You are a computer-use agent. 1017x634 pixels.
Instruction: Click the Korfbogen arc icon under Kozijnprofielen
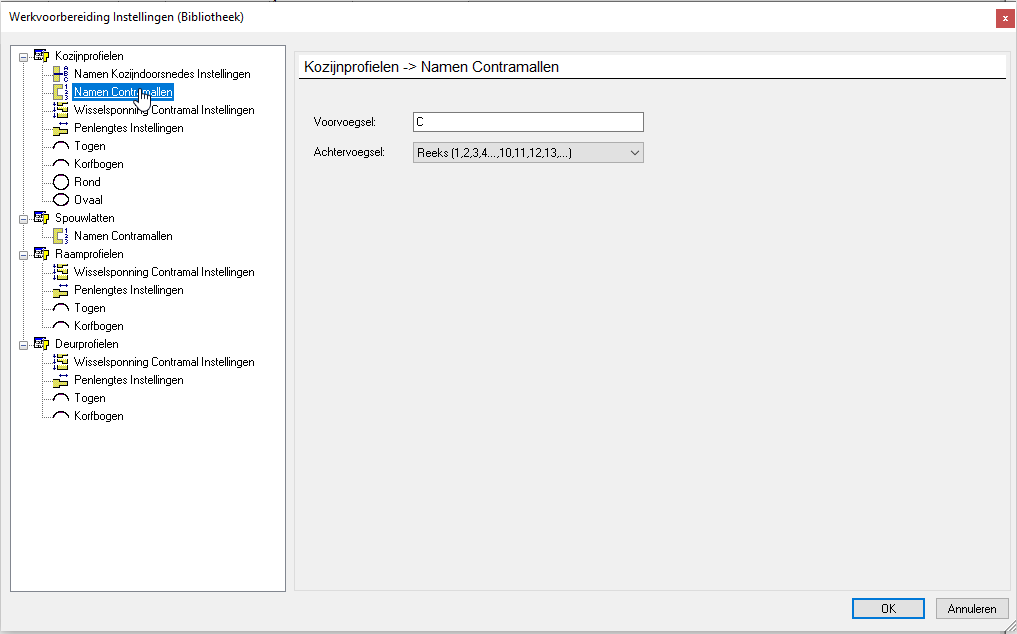pyautogui.click(x=60, y=163)
